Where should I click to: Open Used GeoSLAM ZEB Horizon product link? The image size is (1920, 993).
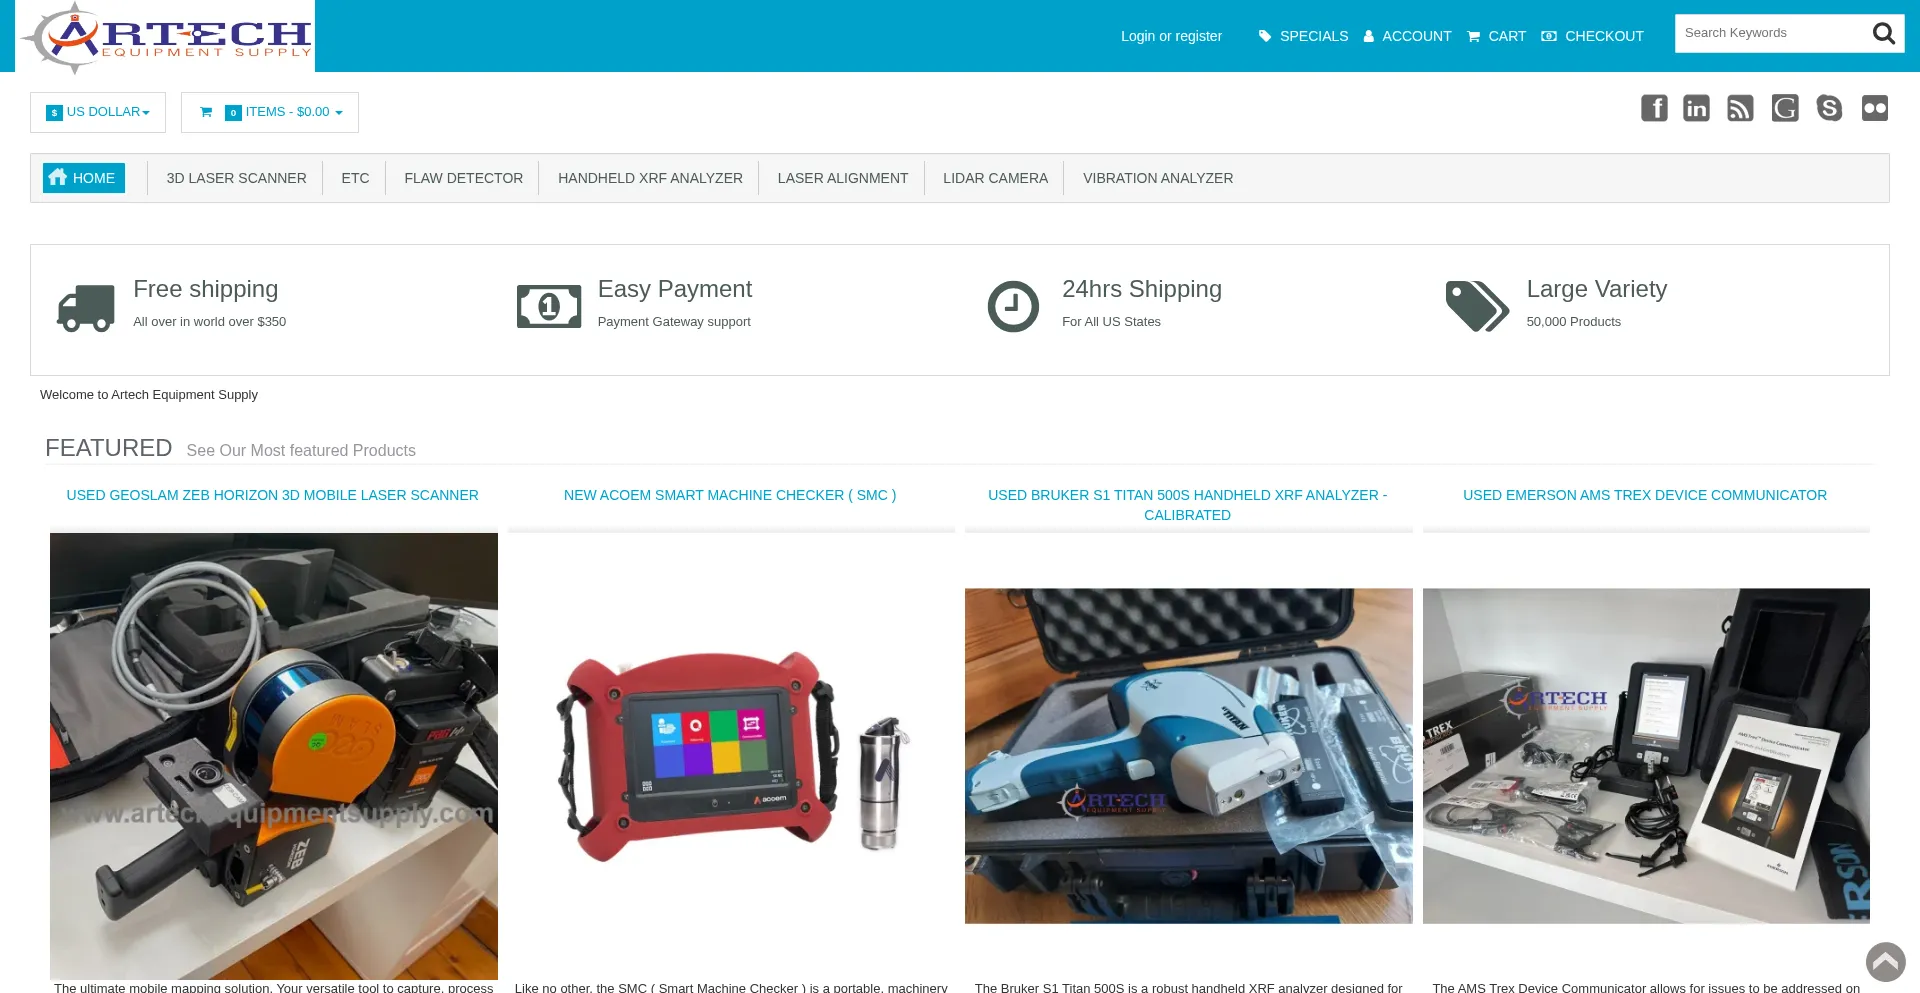pos(272,495)
